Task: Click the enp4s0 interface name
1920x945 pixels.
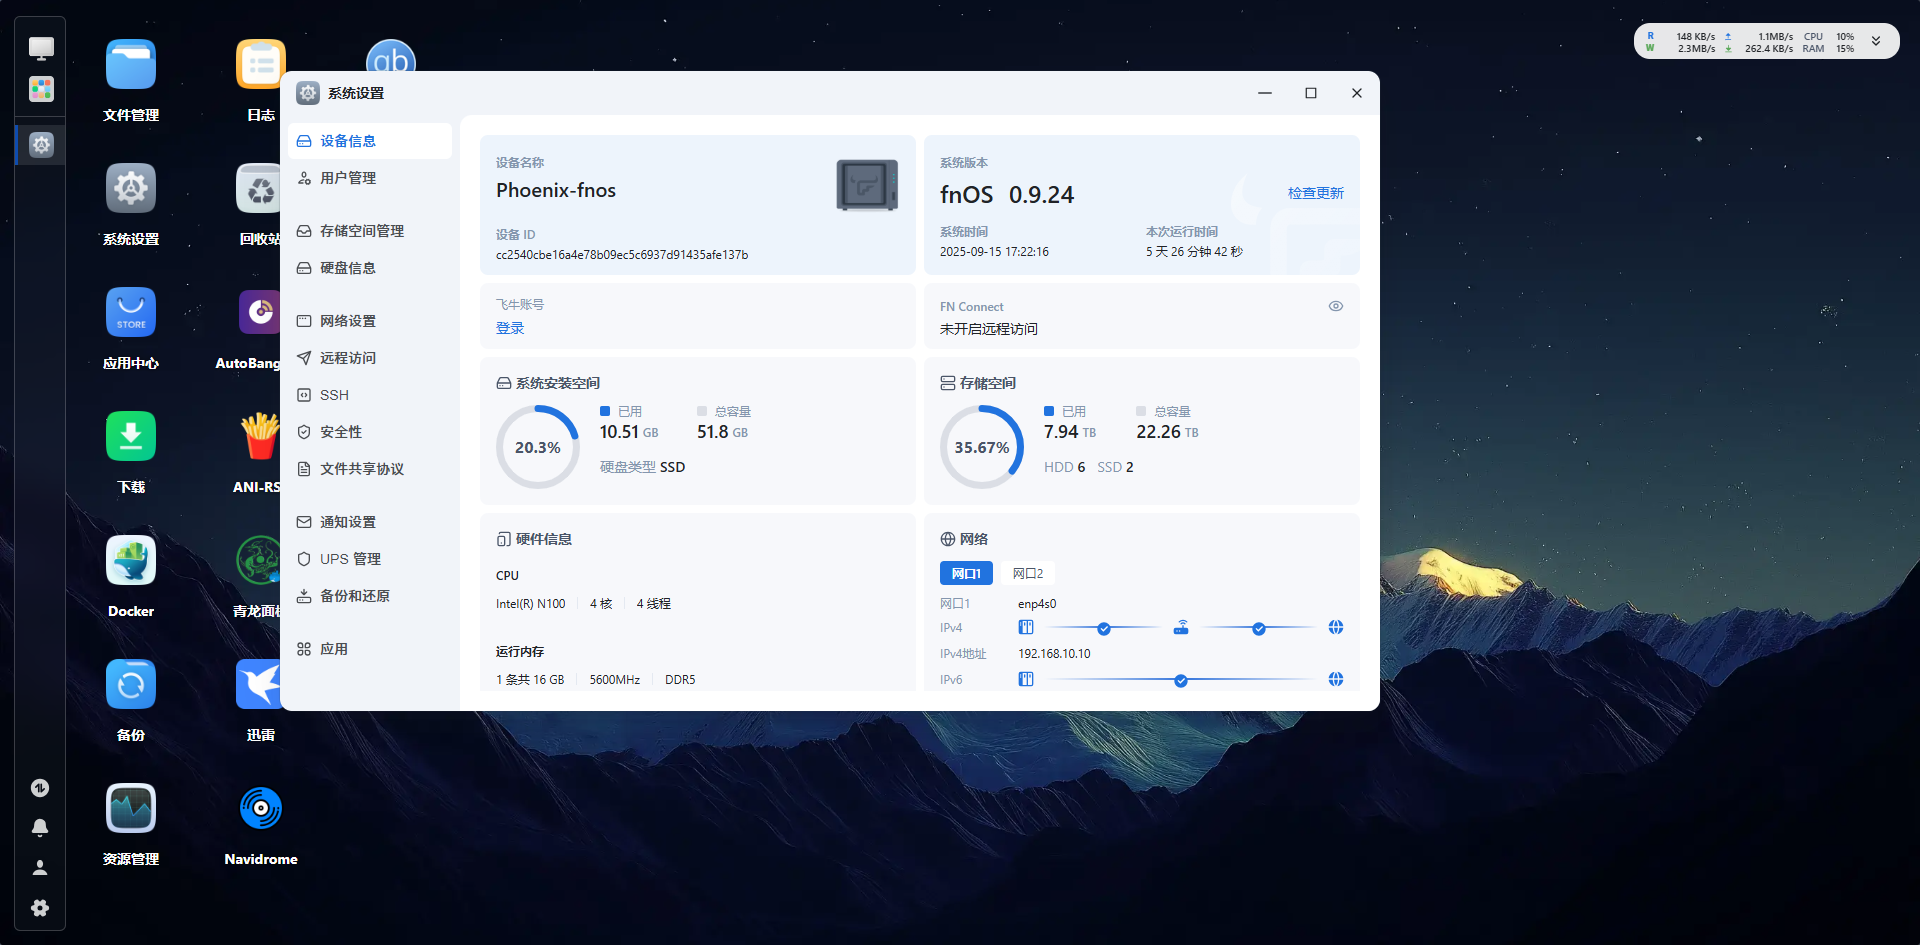Action: (1037, 604)
